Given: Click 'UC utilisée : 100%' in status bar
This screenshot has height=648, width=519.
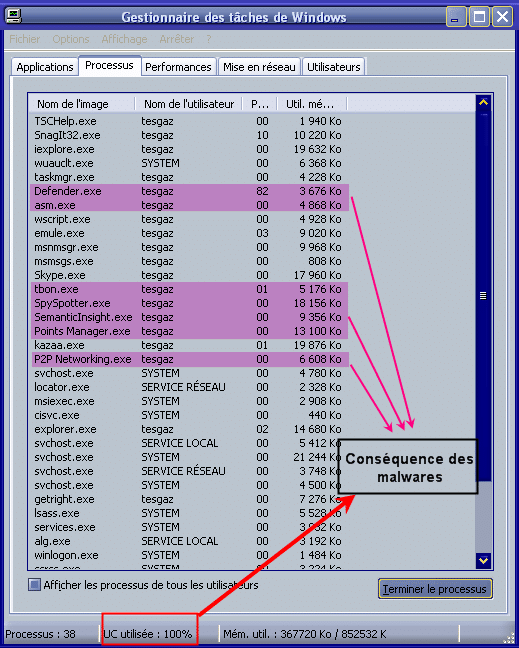Looking at the screenshot, I should coord(148,634).
